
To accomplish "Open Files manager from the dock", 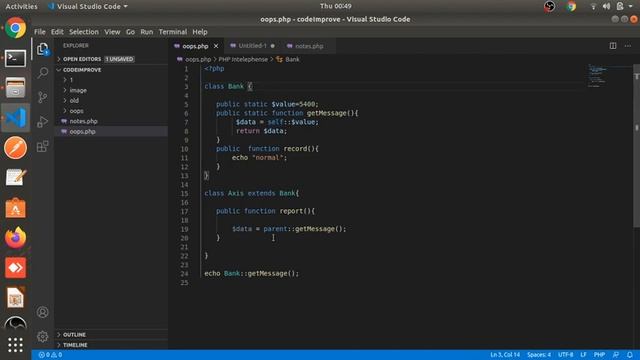I will pyautogui.click(x=16, y=88).
